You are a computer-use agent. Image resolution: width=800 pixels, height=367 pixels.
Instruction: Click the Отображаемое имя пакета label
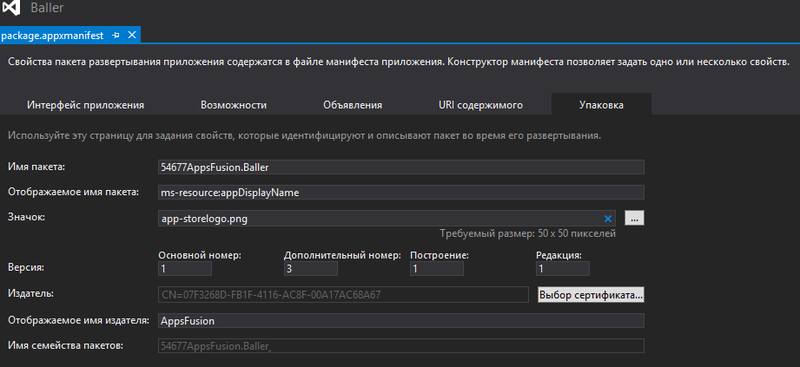click(x=73, y=192)
